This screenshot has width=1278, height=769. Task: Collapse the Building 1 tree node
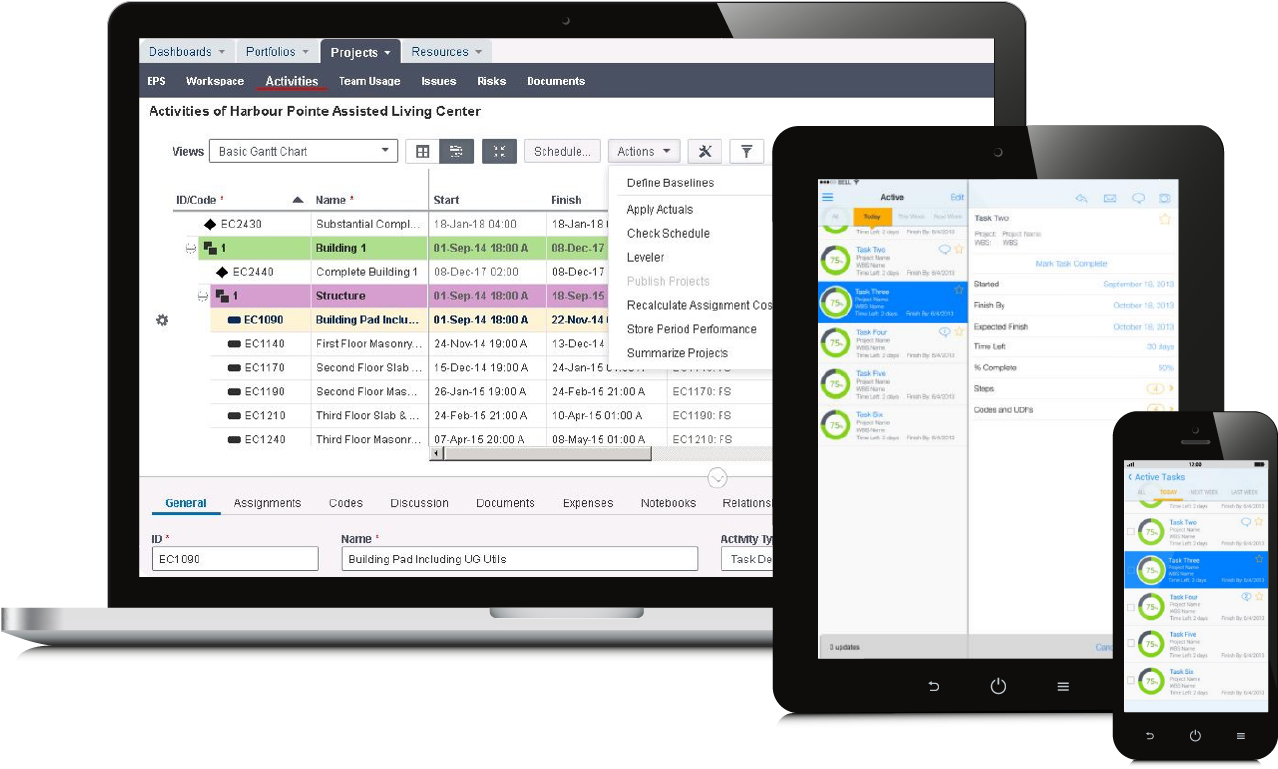click(x=190, y=248)
